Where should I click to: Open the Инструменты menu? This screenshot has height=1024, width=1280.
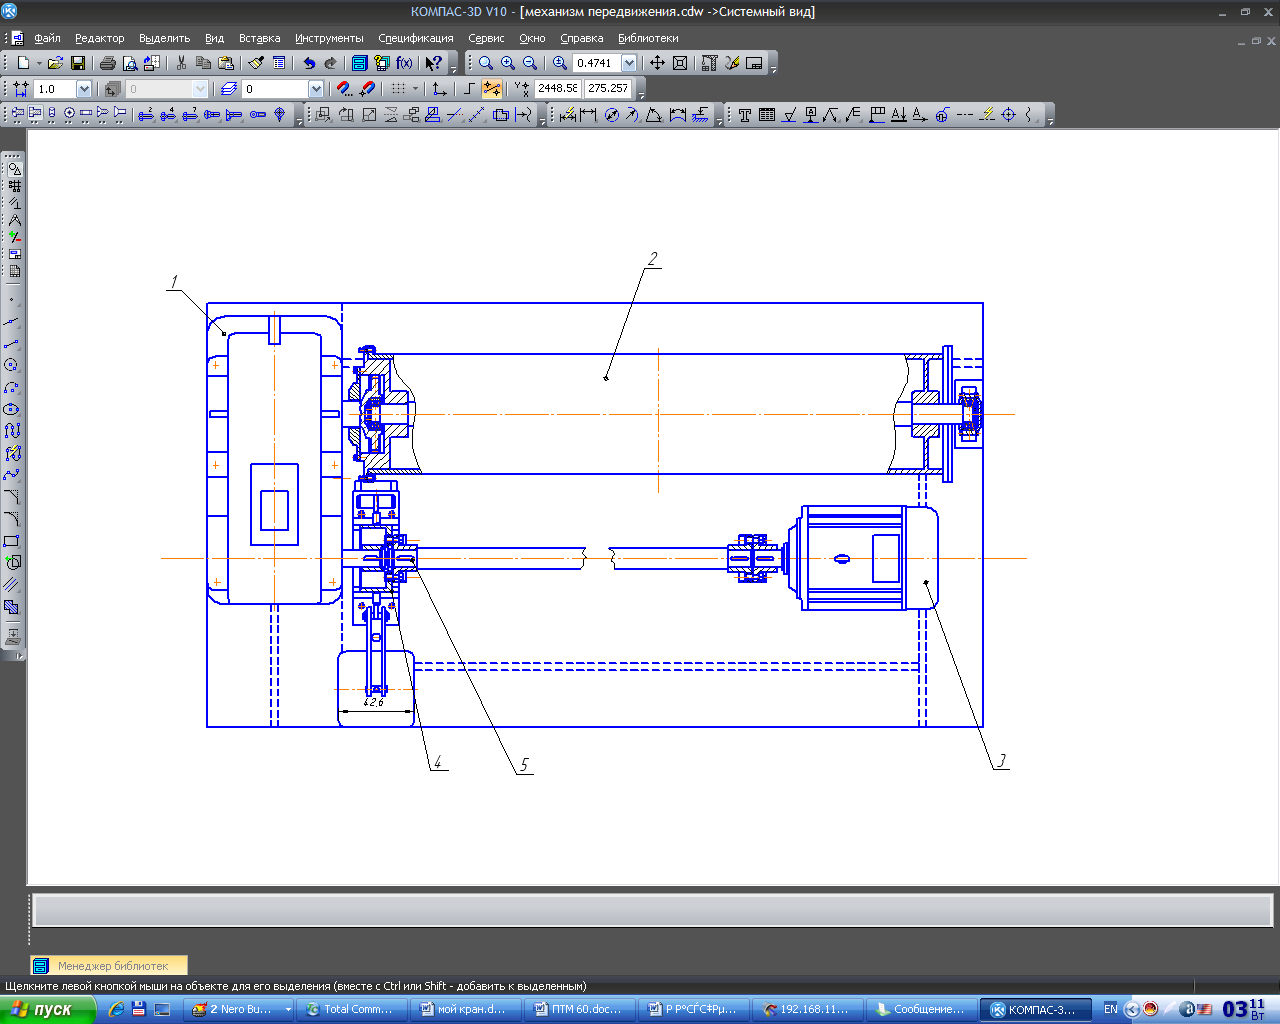click(328, 38)
